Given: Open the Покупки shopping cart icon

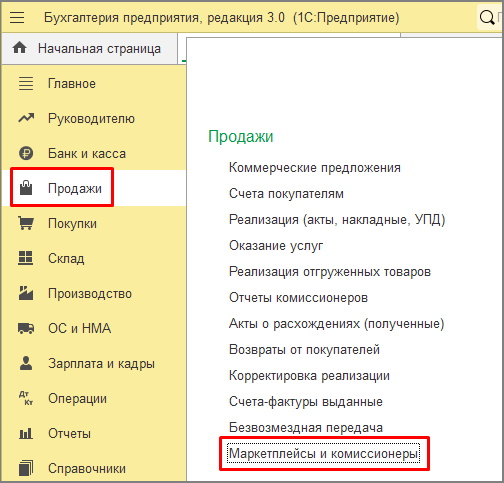Looking at the screenshot, I should click(26, 223).
